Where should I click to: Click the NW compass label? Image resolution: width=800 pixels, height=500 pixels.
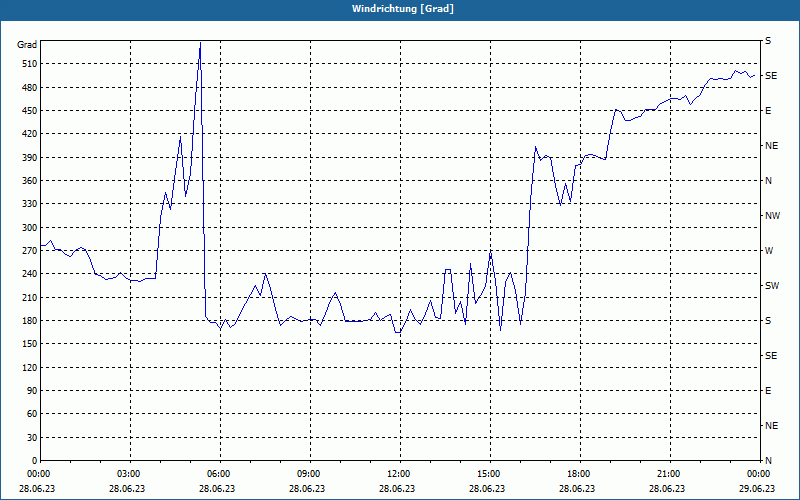(x=772, y=216)
